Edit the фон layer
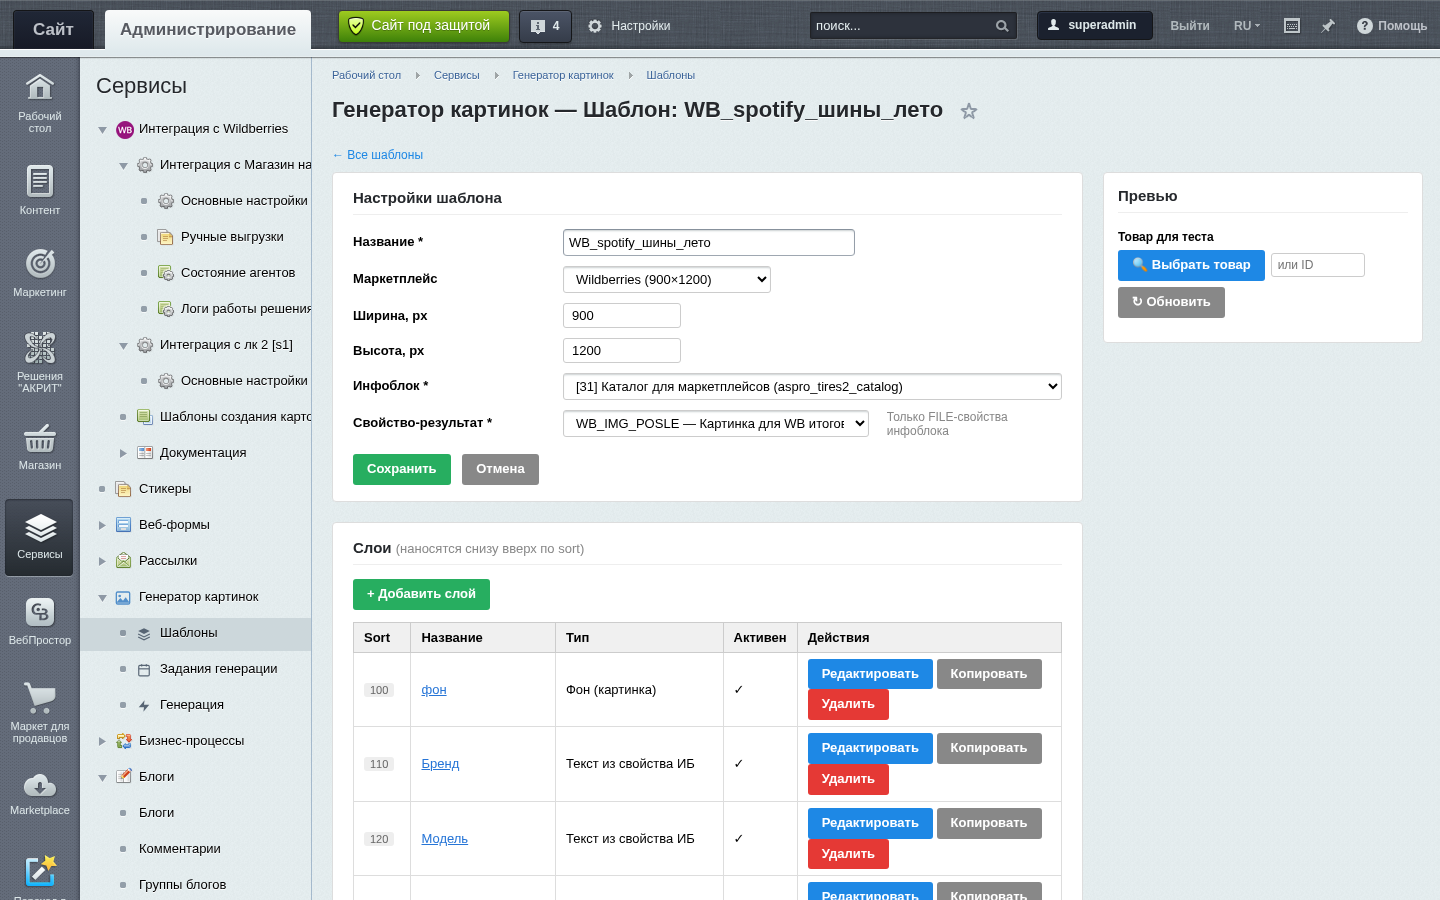Image resolution: width=1440 pixels, height=900 pixels. click(870, 674)
